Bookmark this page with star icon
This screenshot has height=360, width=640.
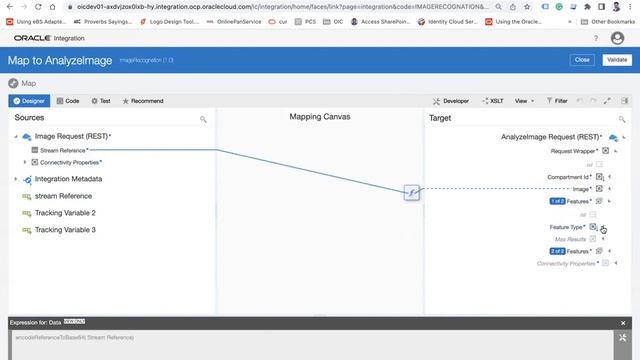click(527, 7)
